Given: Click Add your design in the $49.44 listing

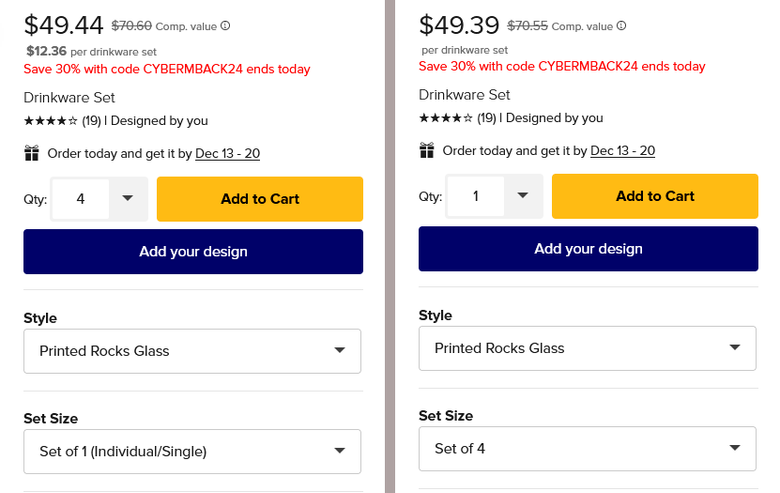Looking at the screenshot, I should click(193, 251).
